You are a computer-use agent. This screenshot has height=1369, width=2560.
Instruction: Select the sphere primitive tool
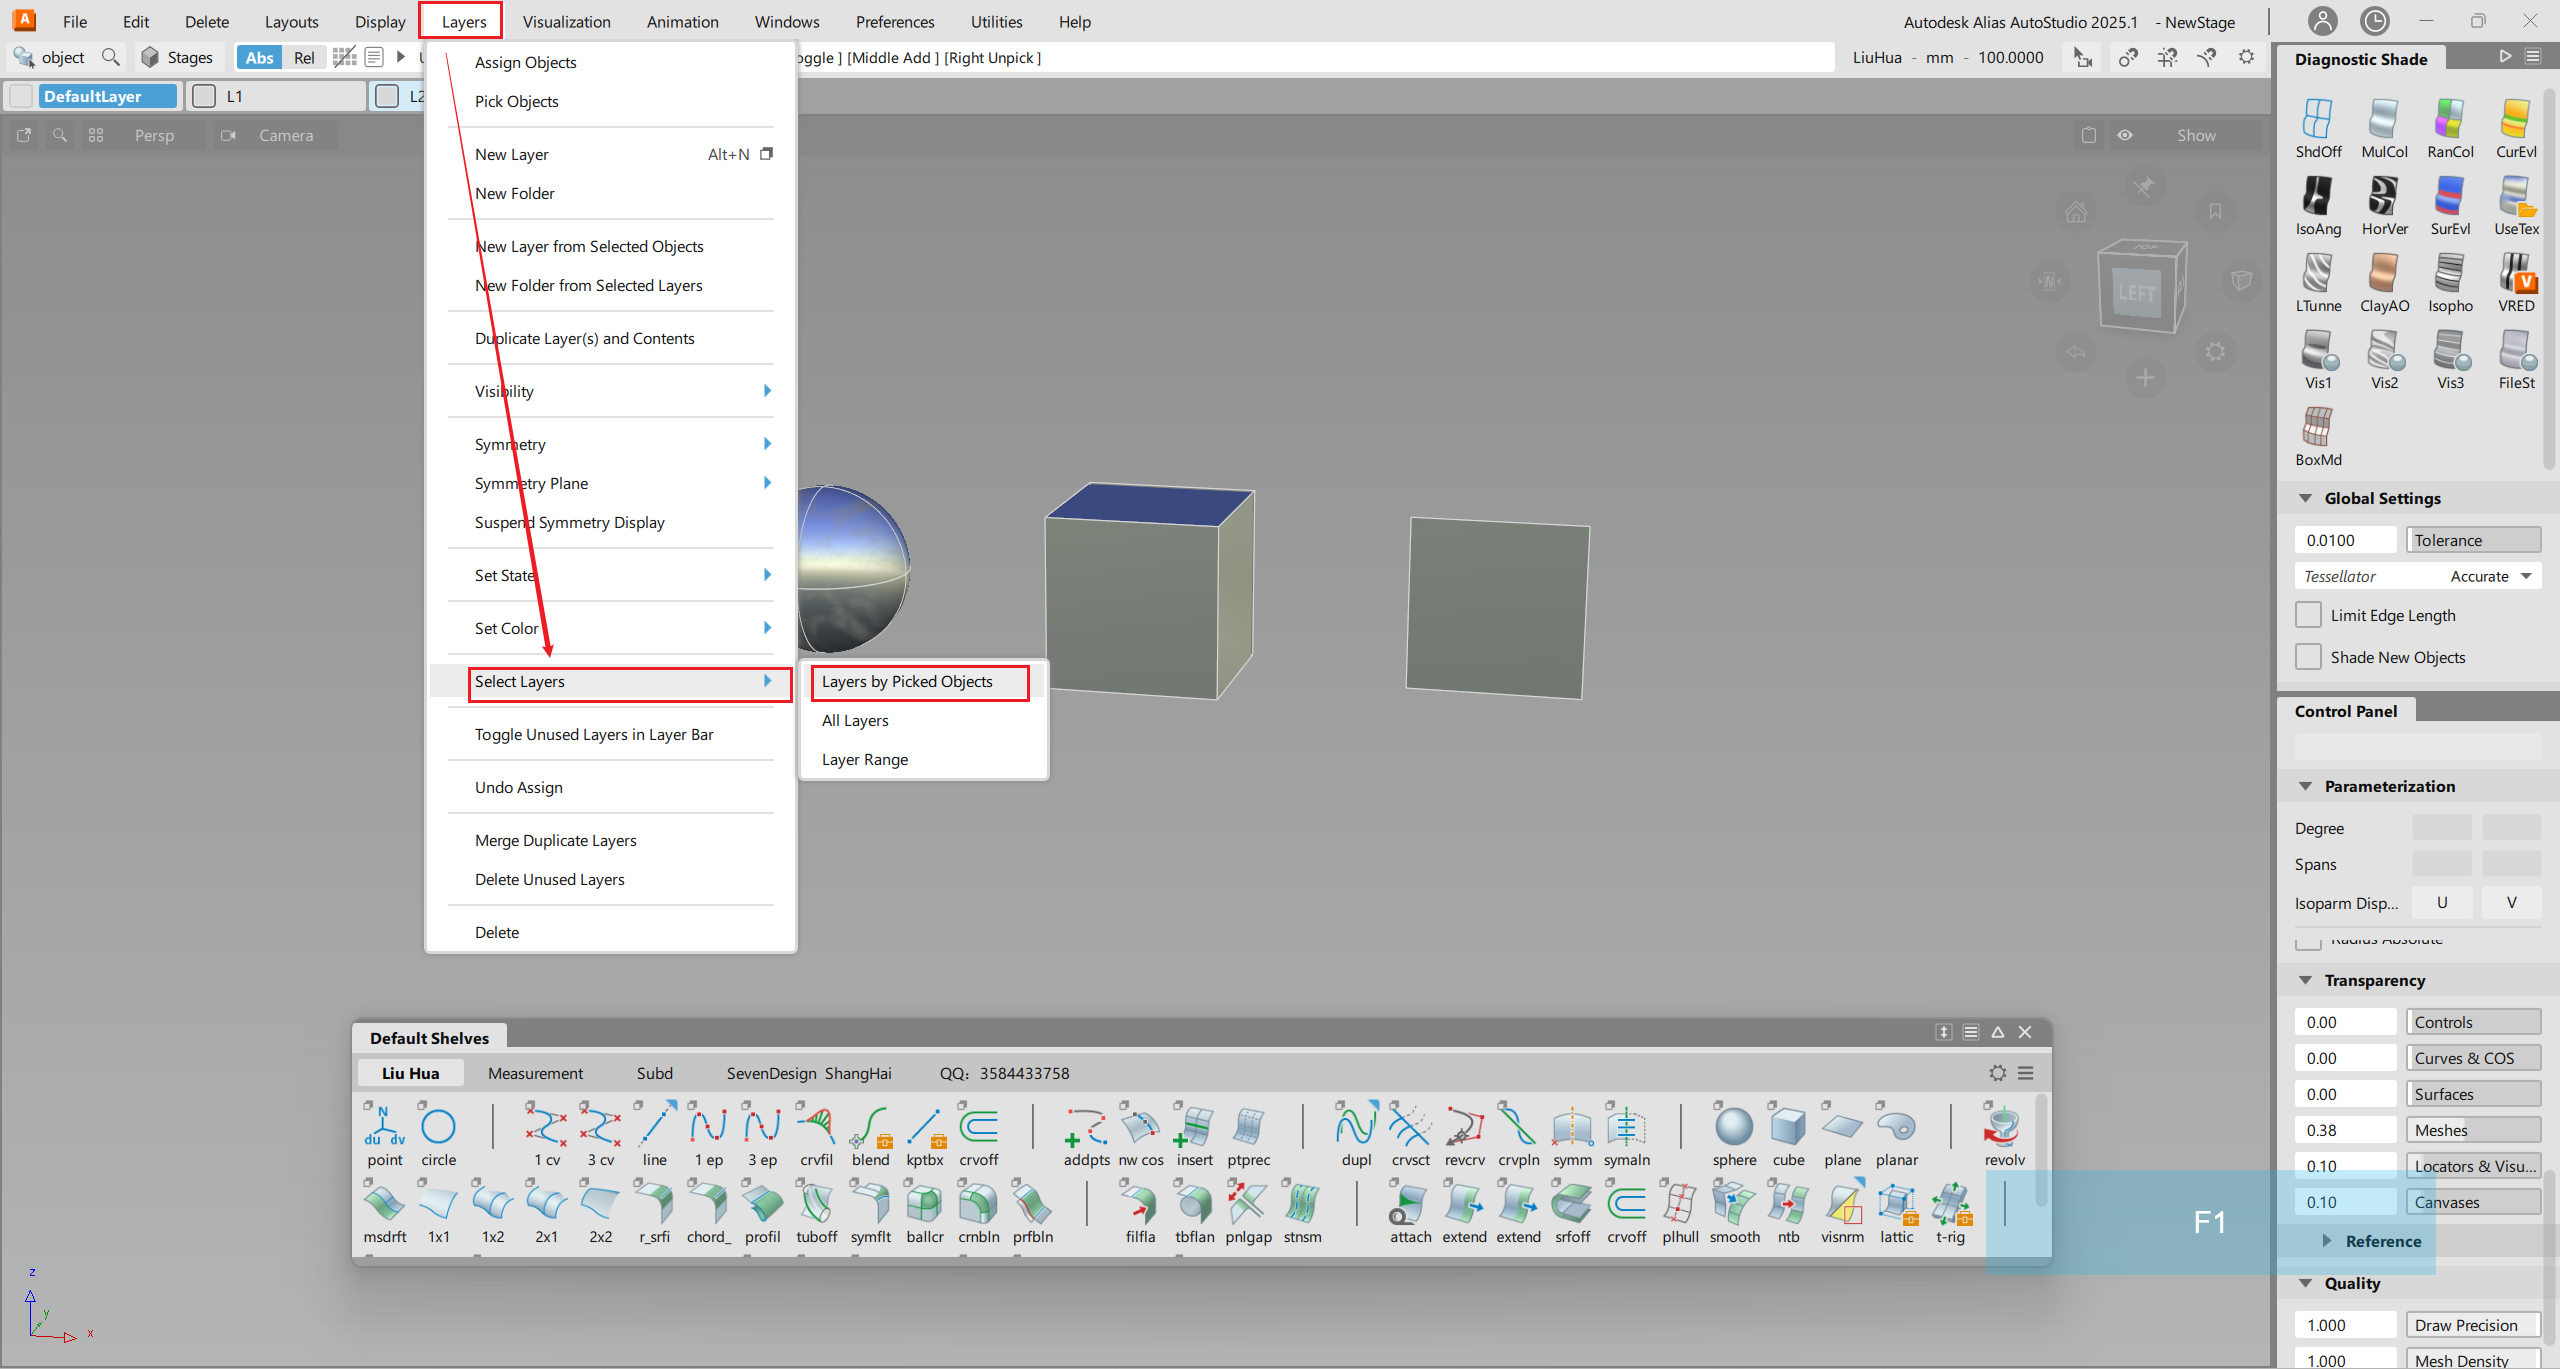(x=1733, y=1128)
